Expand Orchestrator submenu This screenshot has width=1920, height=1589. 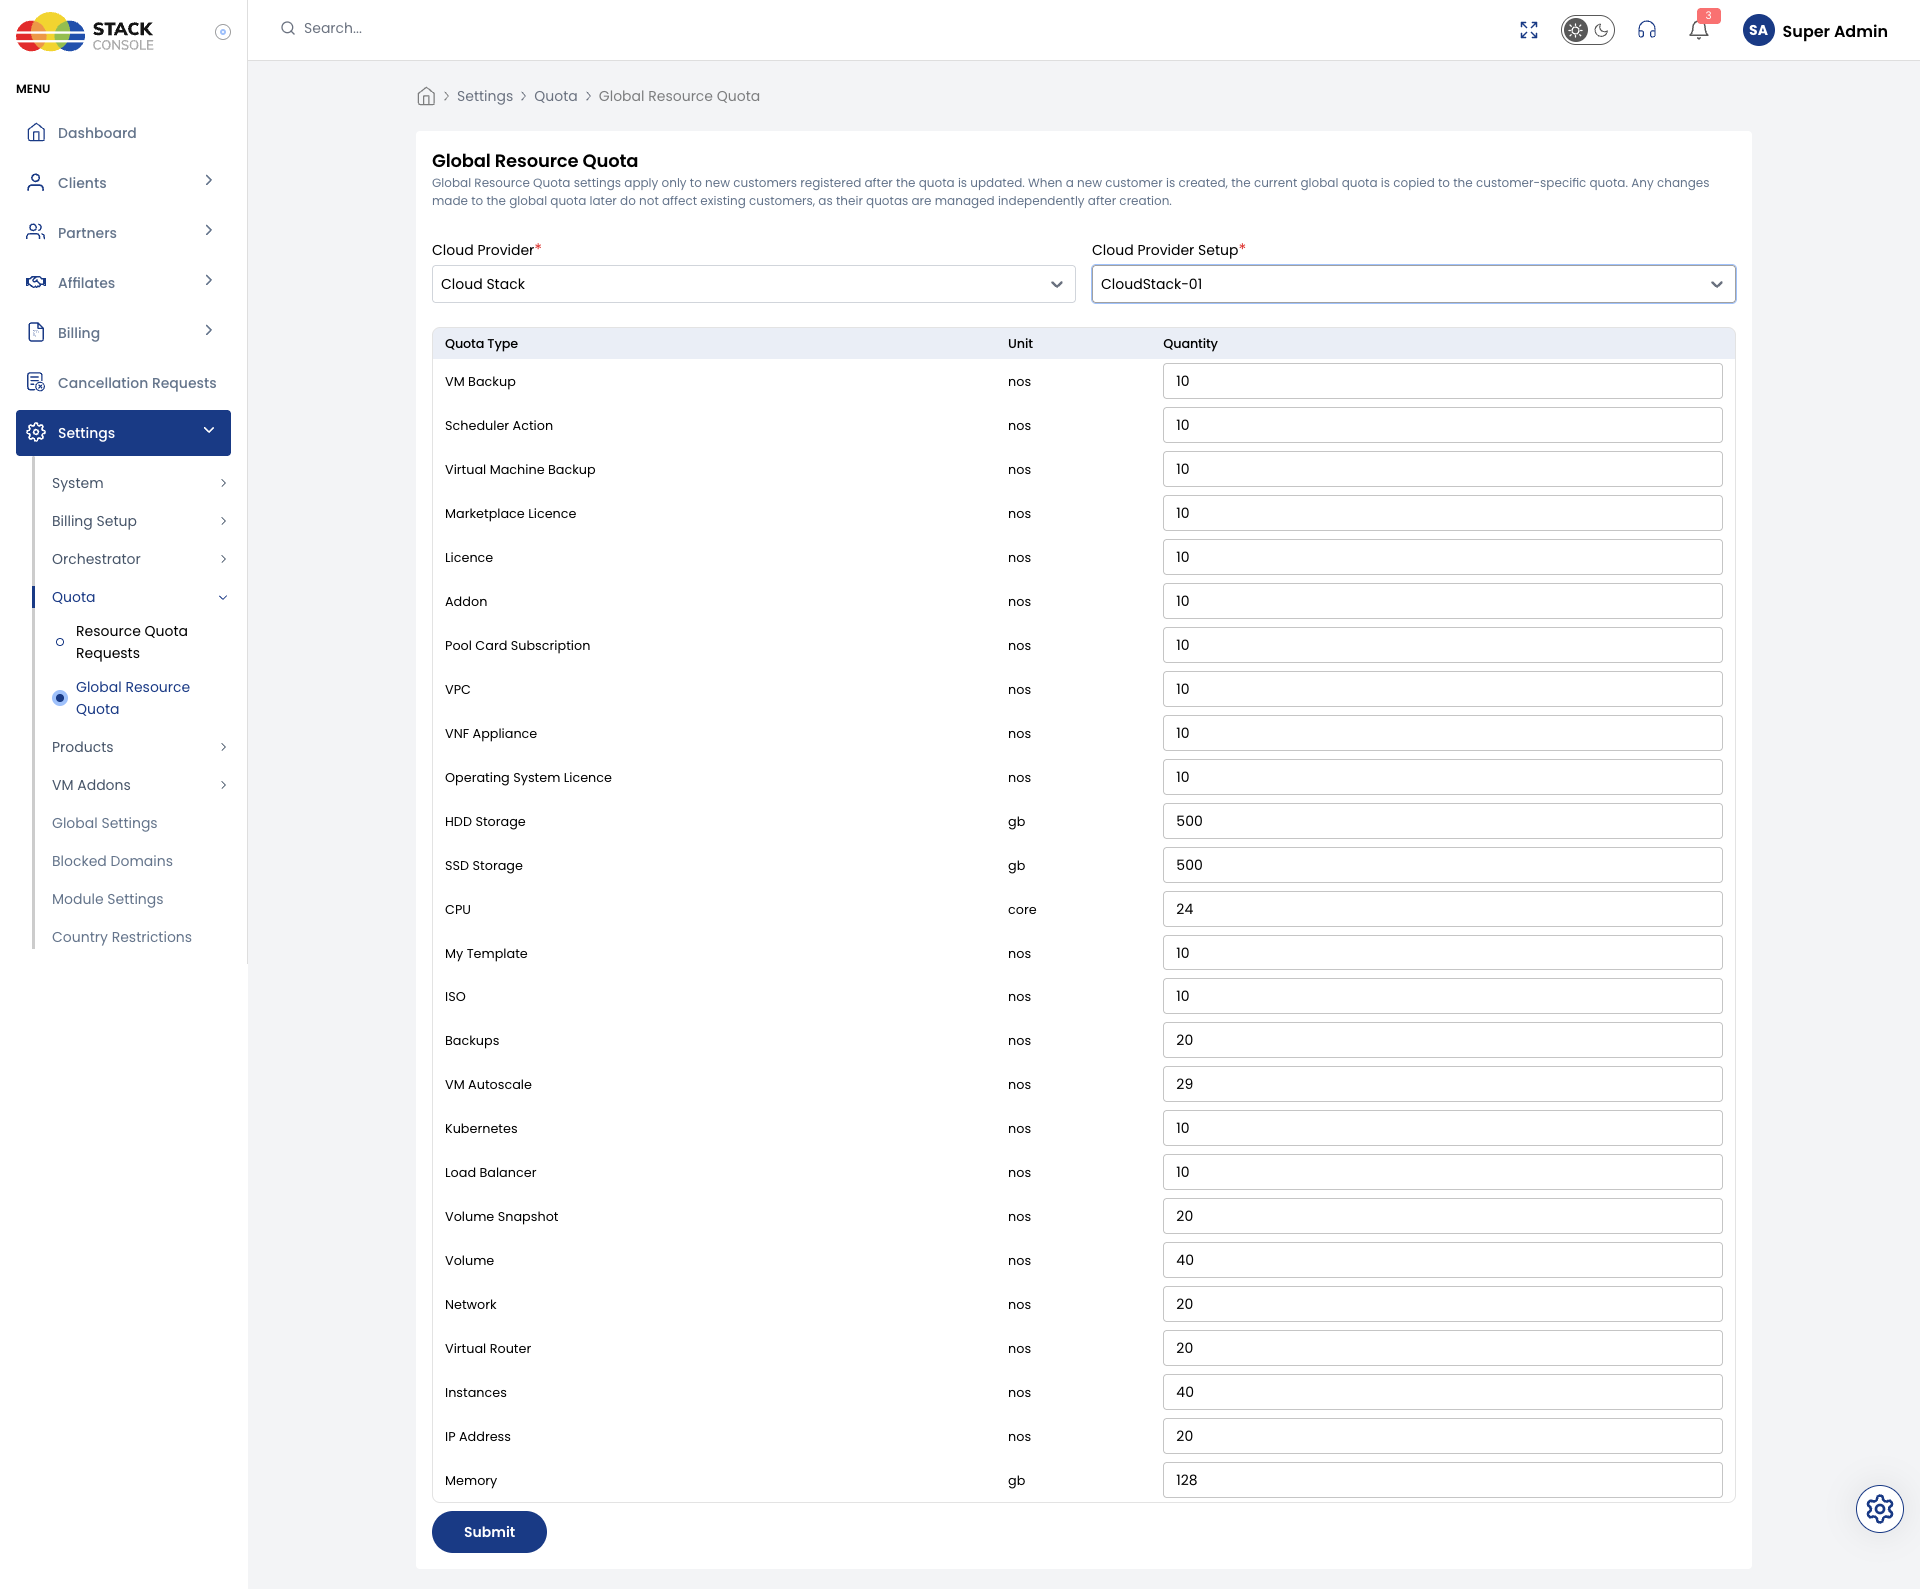tap(139, 559)
